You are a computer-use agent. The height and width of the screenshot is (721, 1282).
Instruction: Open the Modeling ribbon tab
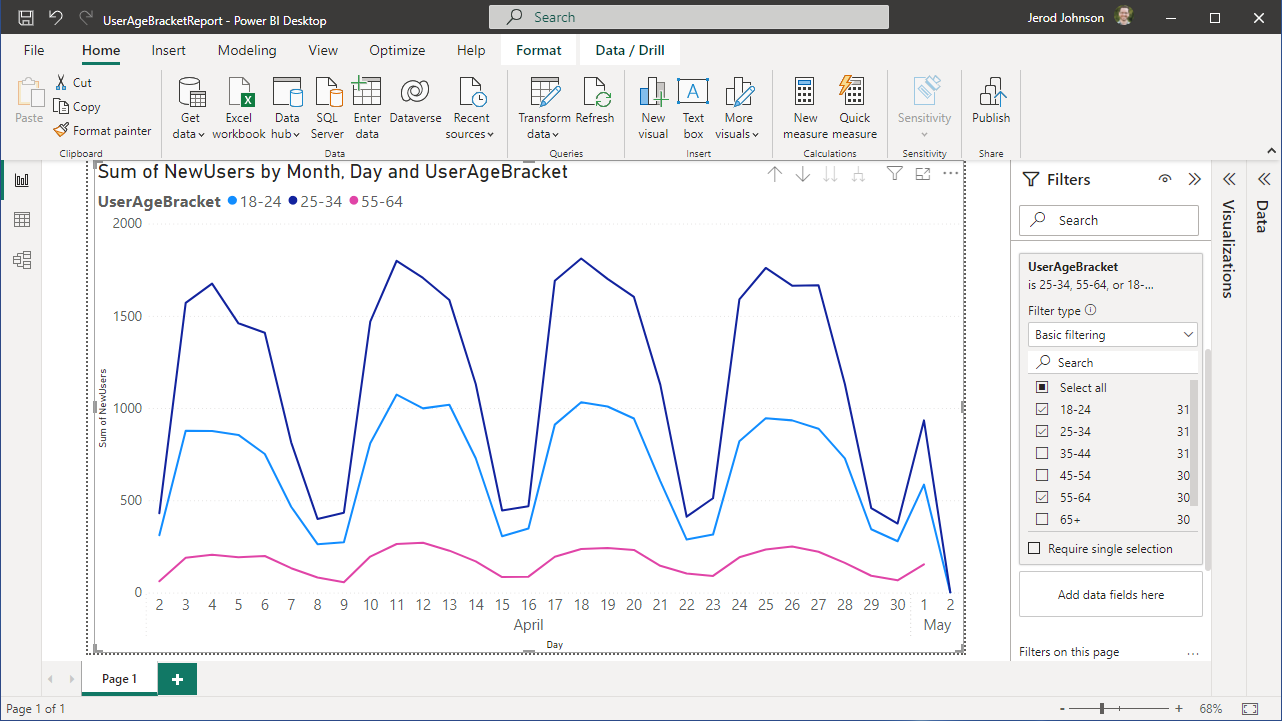click(x=247, y=50)
